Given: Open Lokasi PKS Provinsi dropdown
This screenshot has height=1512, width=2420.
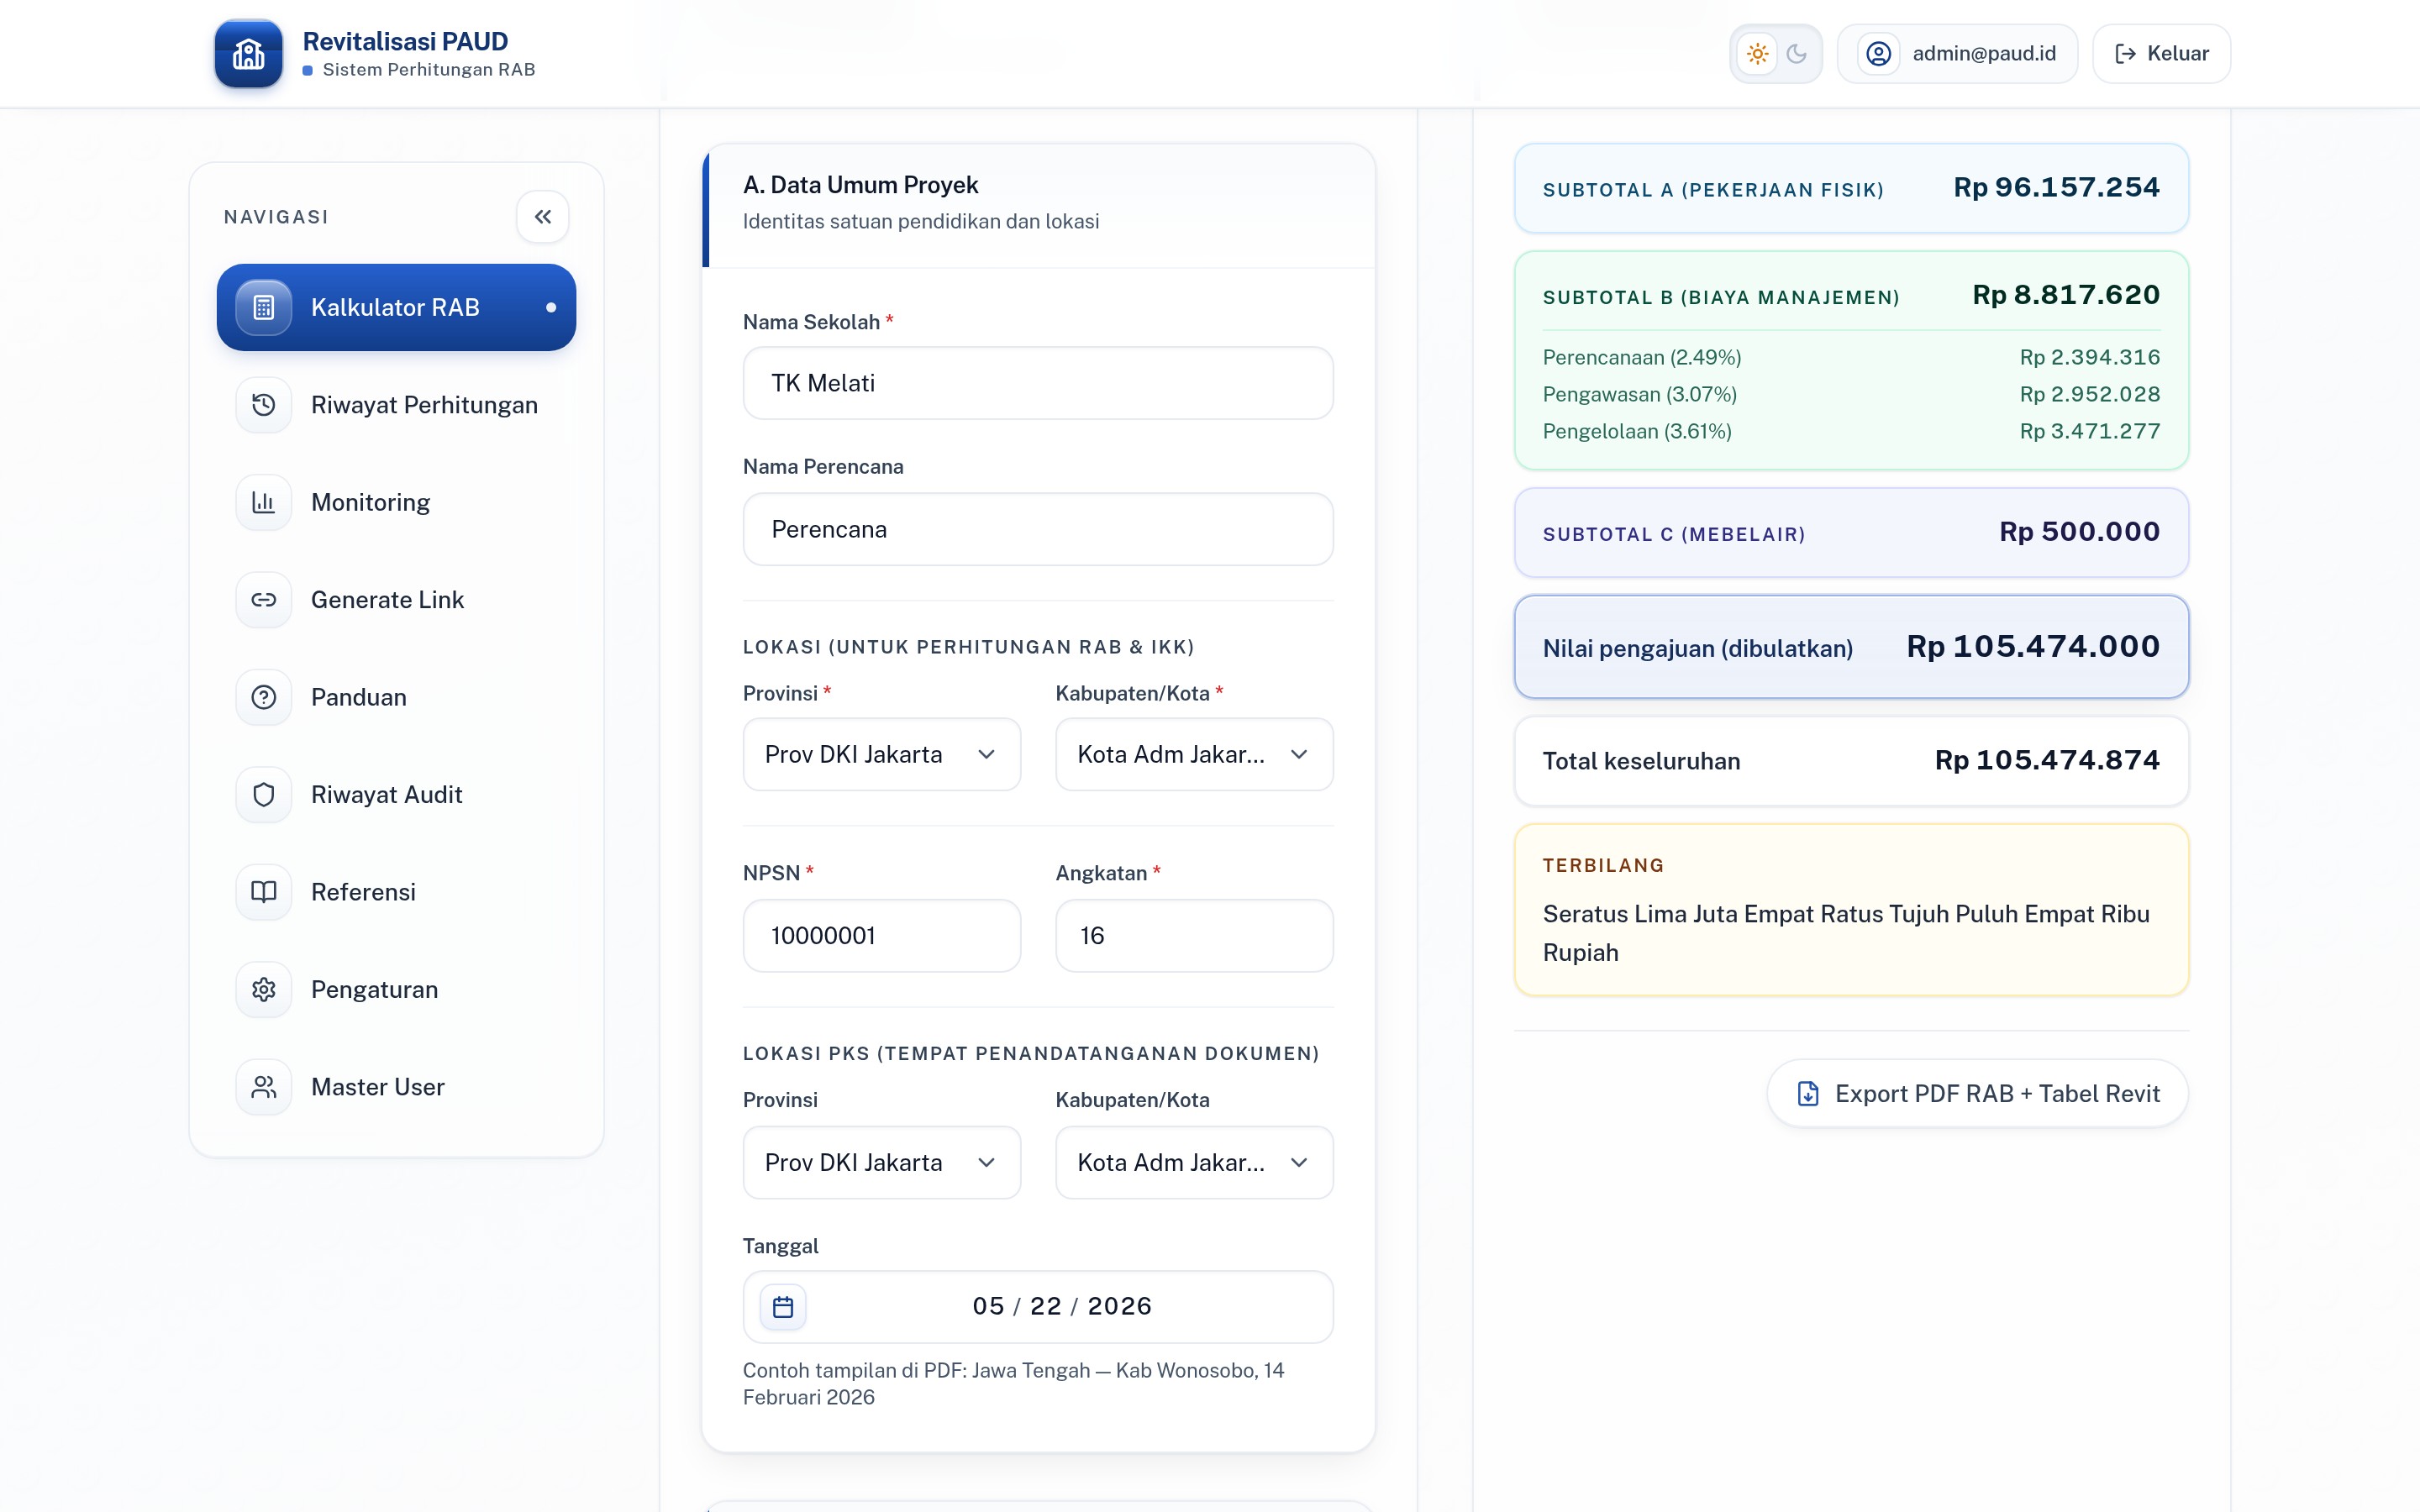Looking at the screenshot, I should (x=882, y=1162).
